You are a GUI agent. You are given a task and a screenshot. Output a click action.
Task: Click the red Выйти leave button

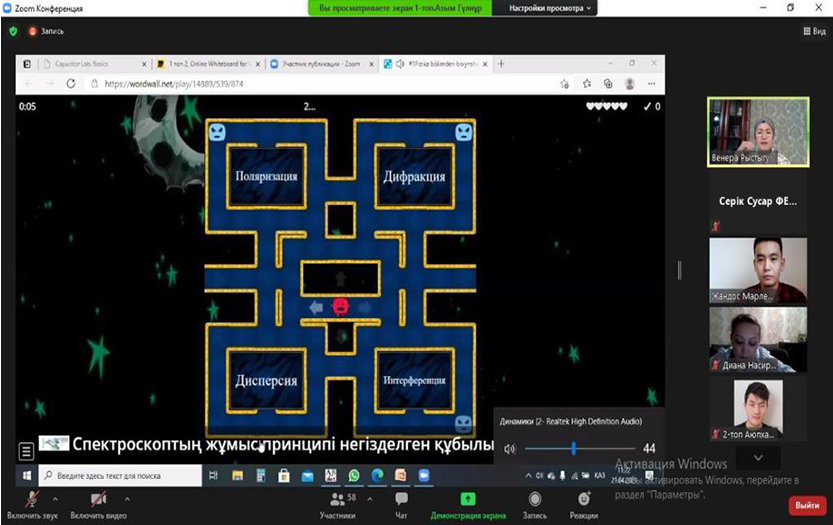[x=807, y=505]
